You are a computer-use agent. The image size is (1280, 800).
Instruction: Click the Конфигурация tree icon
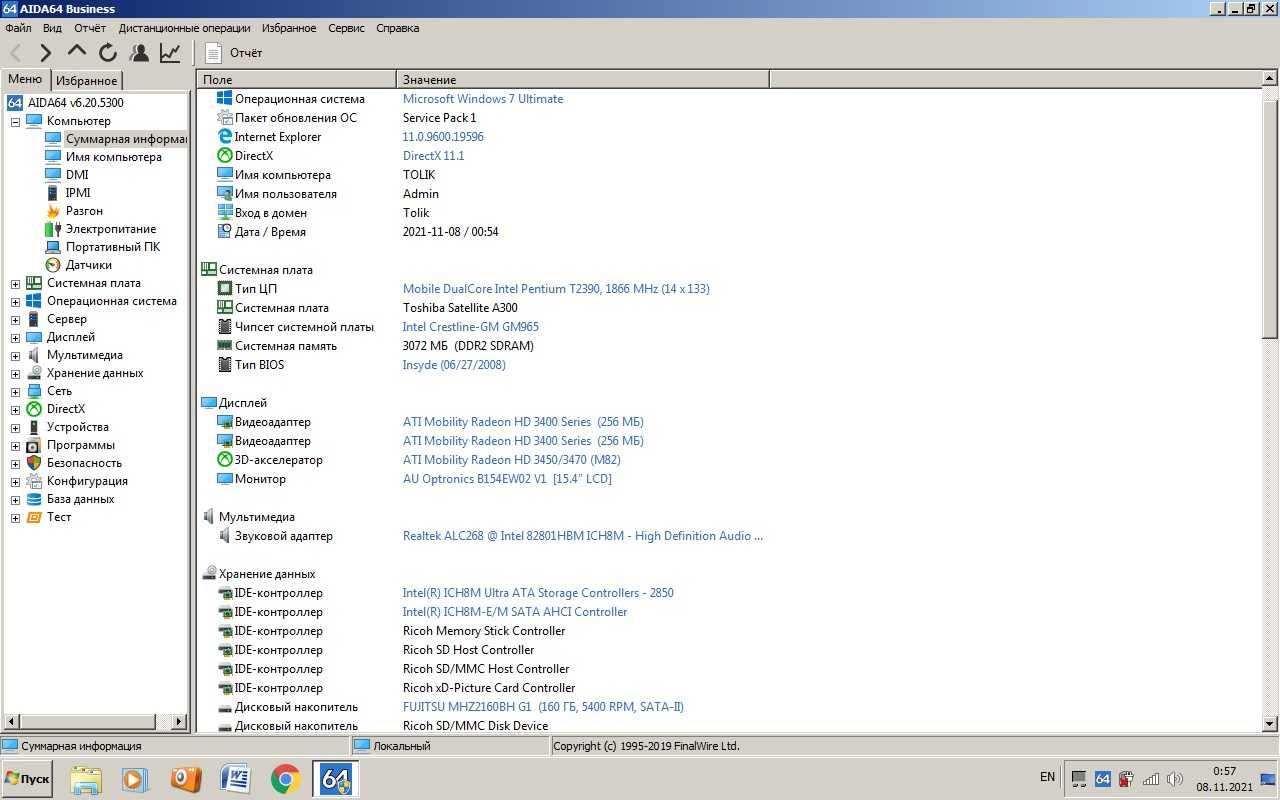34,481
